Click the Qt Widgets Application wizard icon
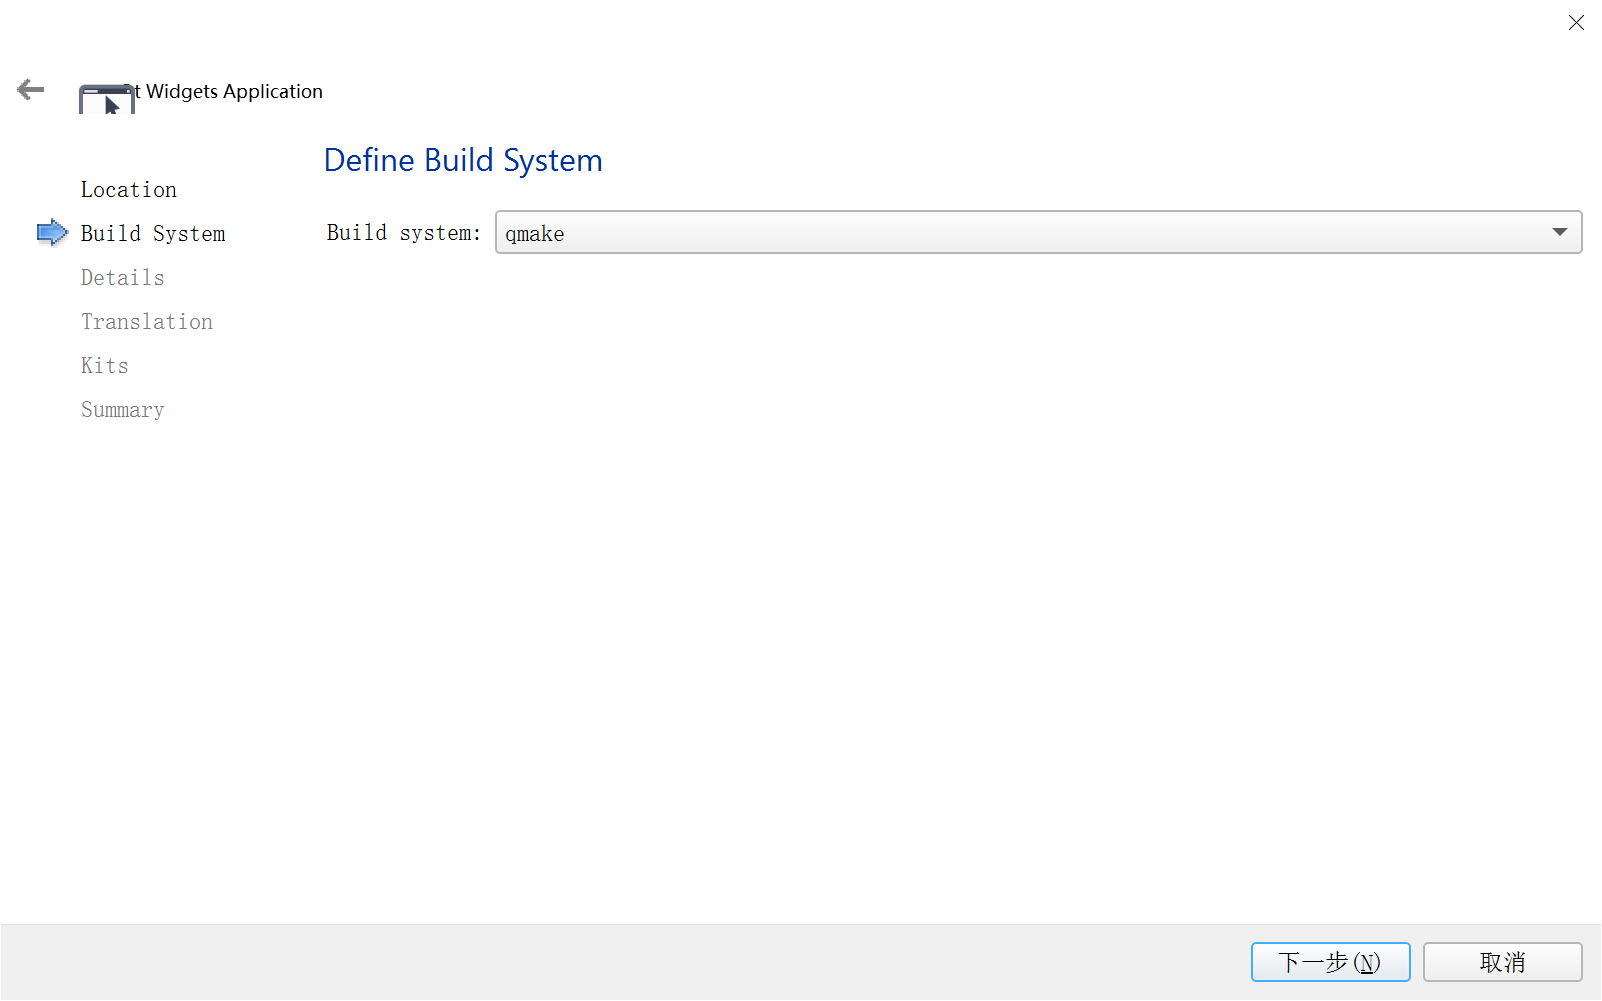1602x1001 pixels. click(107, 99)
